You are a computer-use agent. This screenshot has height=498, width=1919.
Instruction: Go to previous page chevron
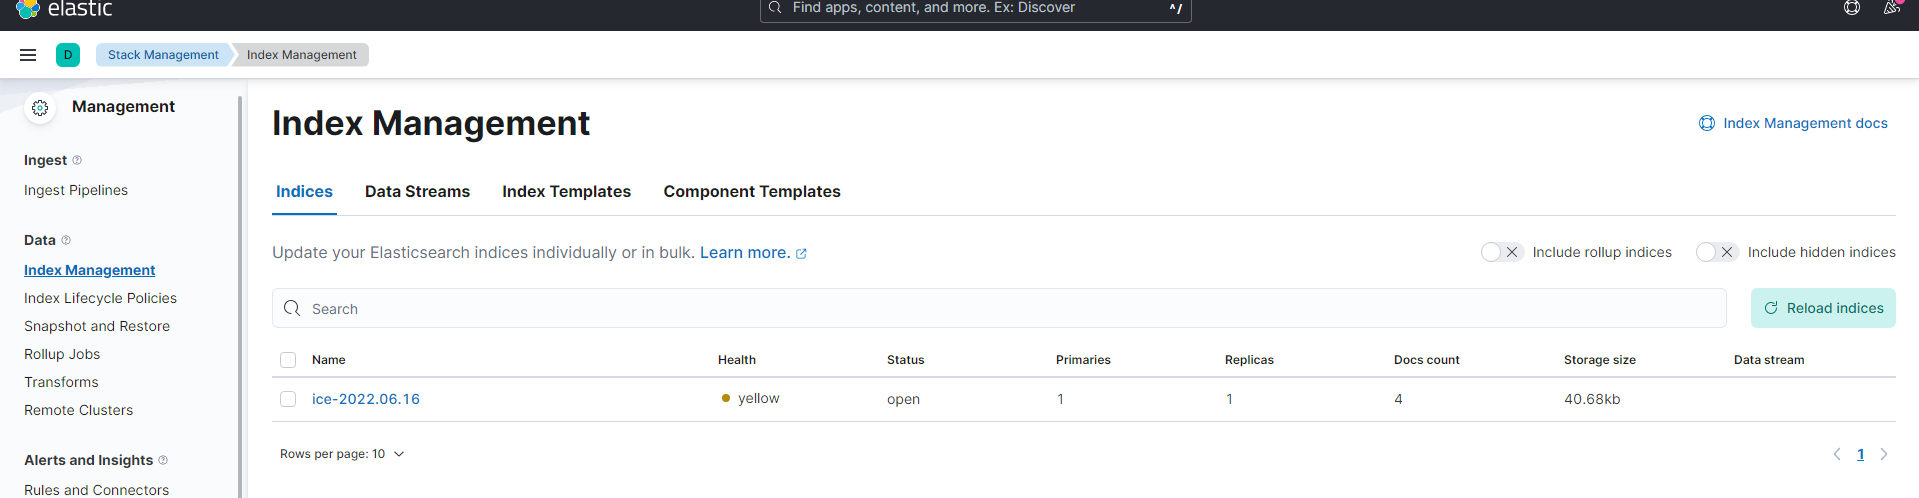1837,454
